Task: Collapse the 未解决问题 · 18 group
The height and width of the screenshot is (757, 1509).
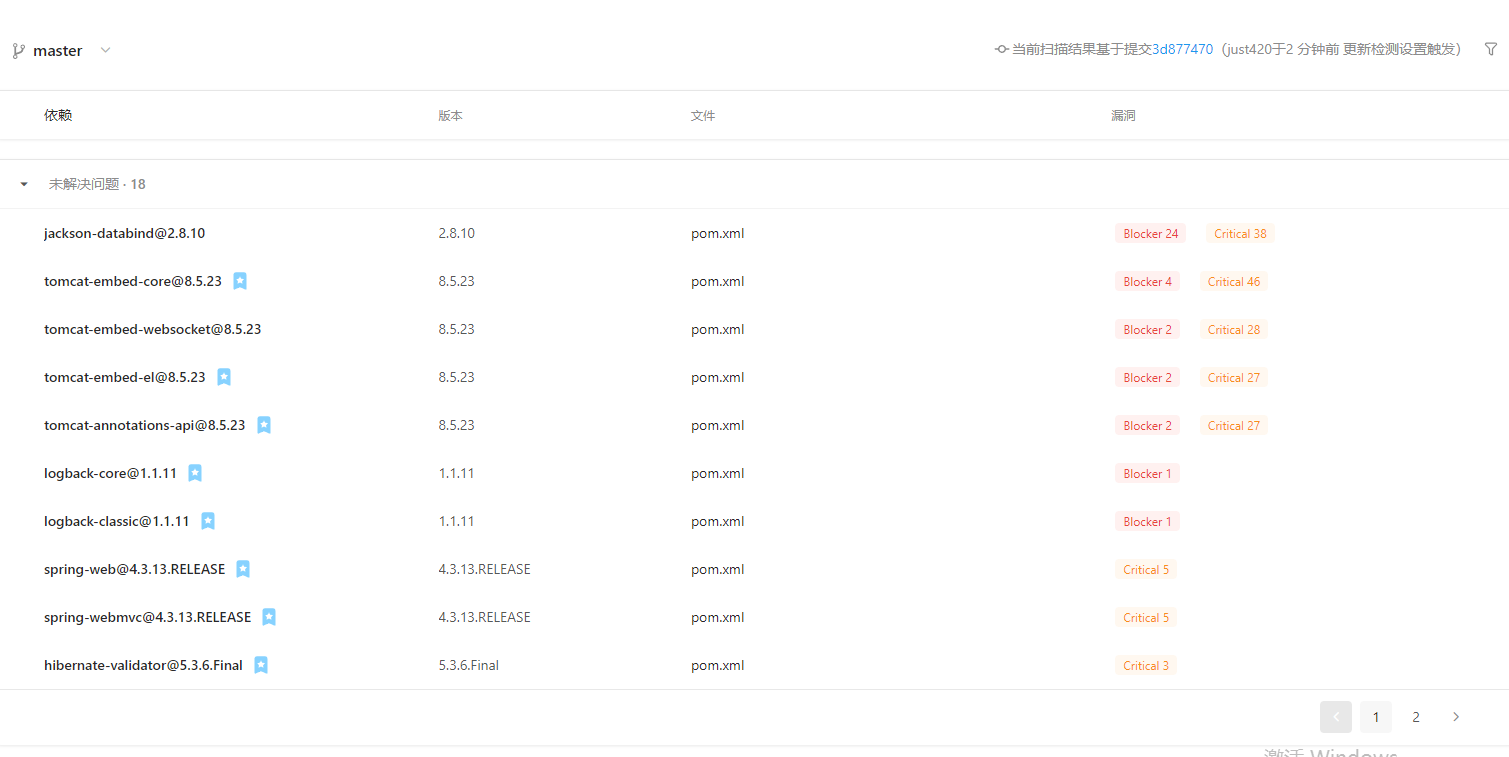Action: coord(24,184)
